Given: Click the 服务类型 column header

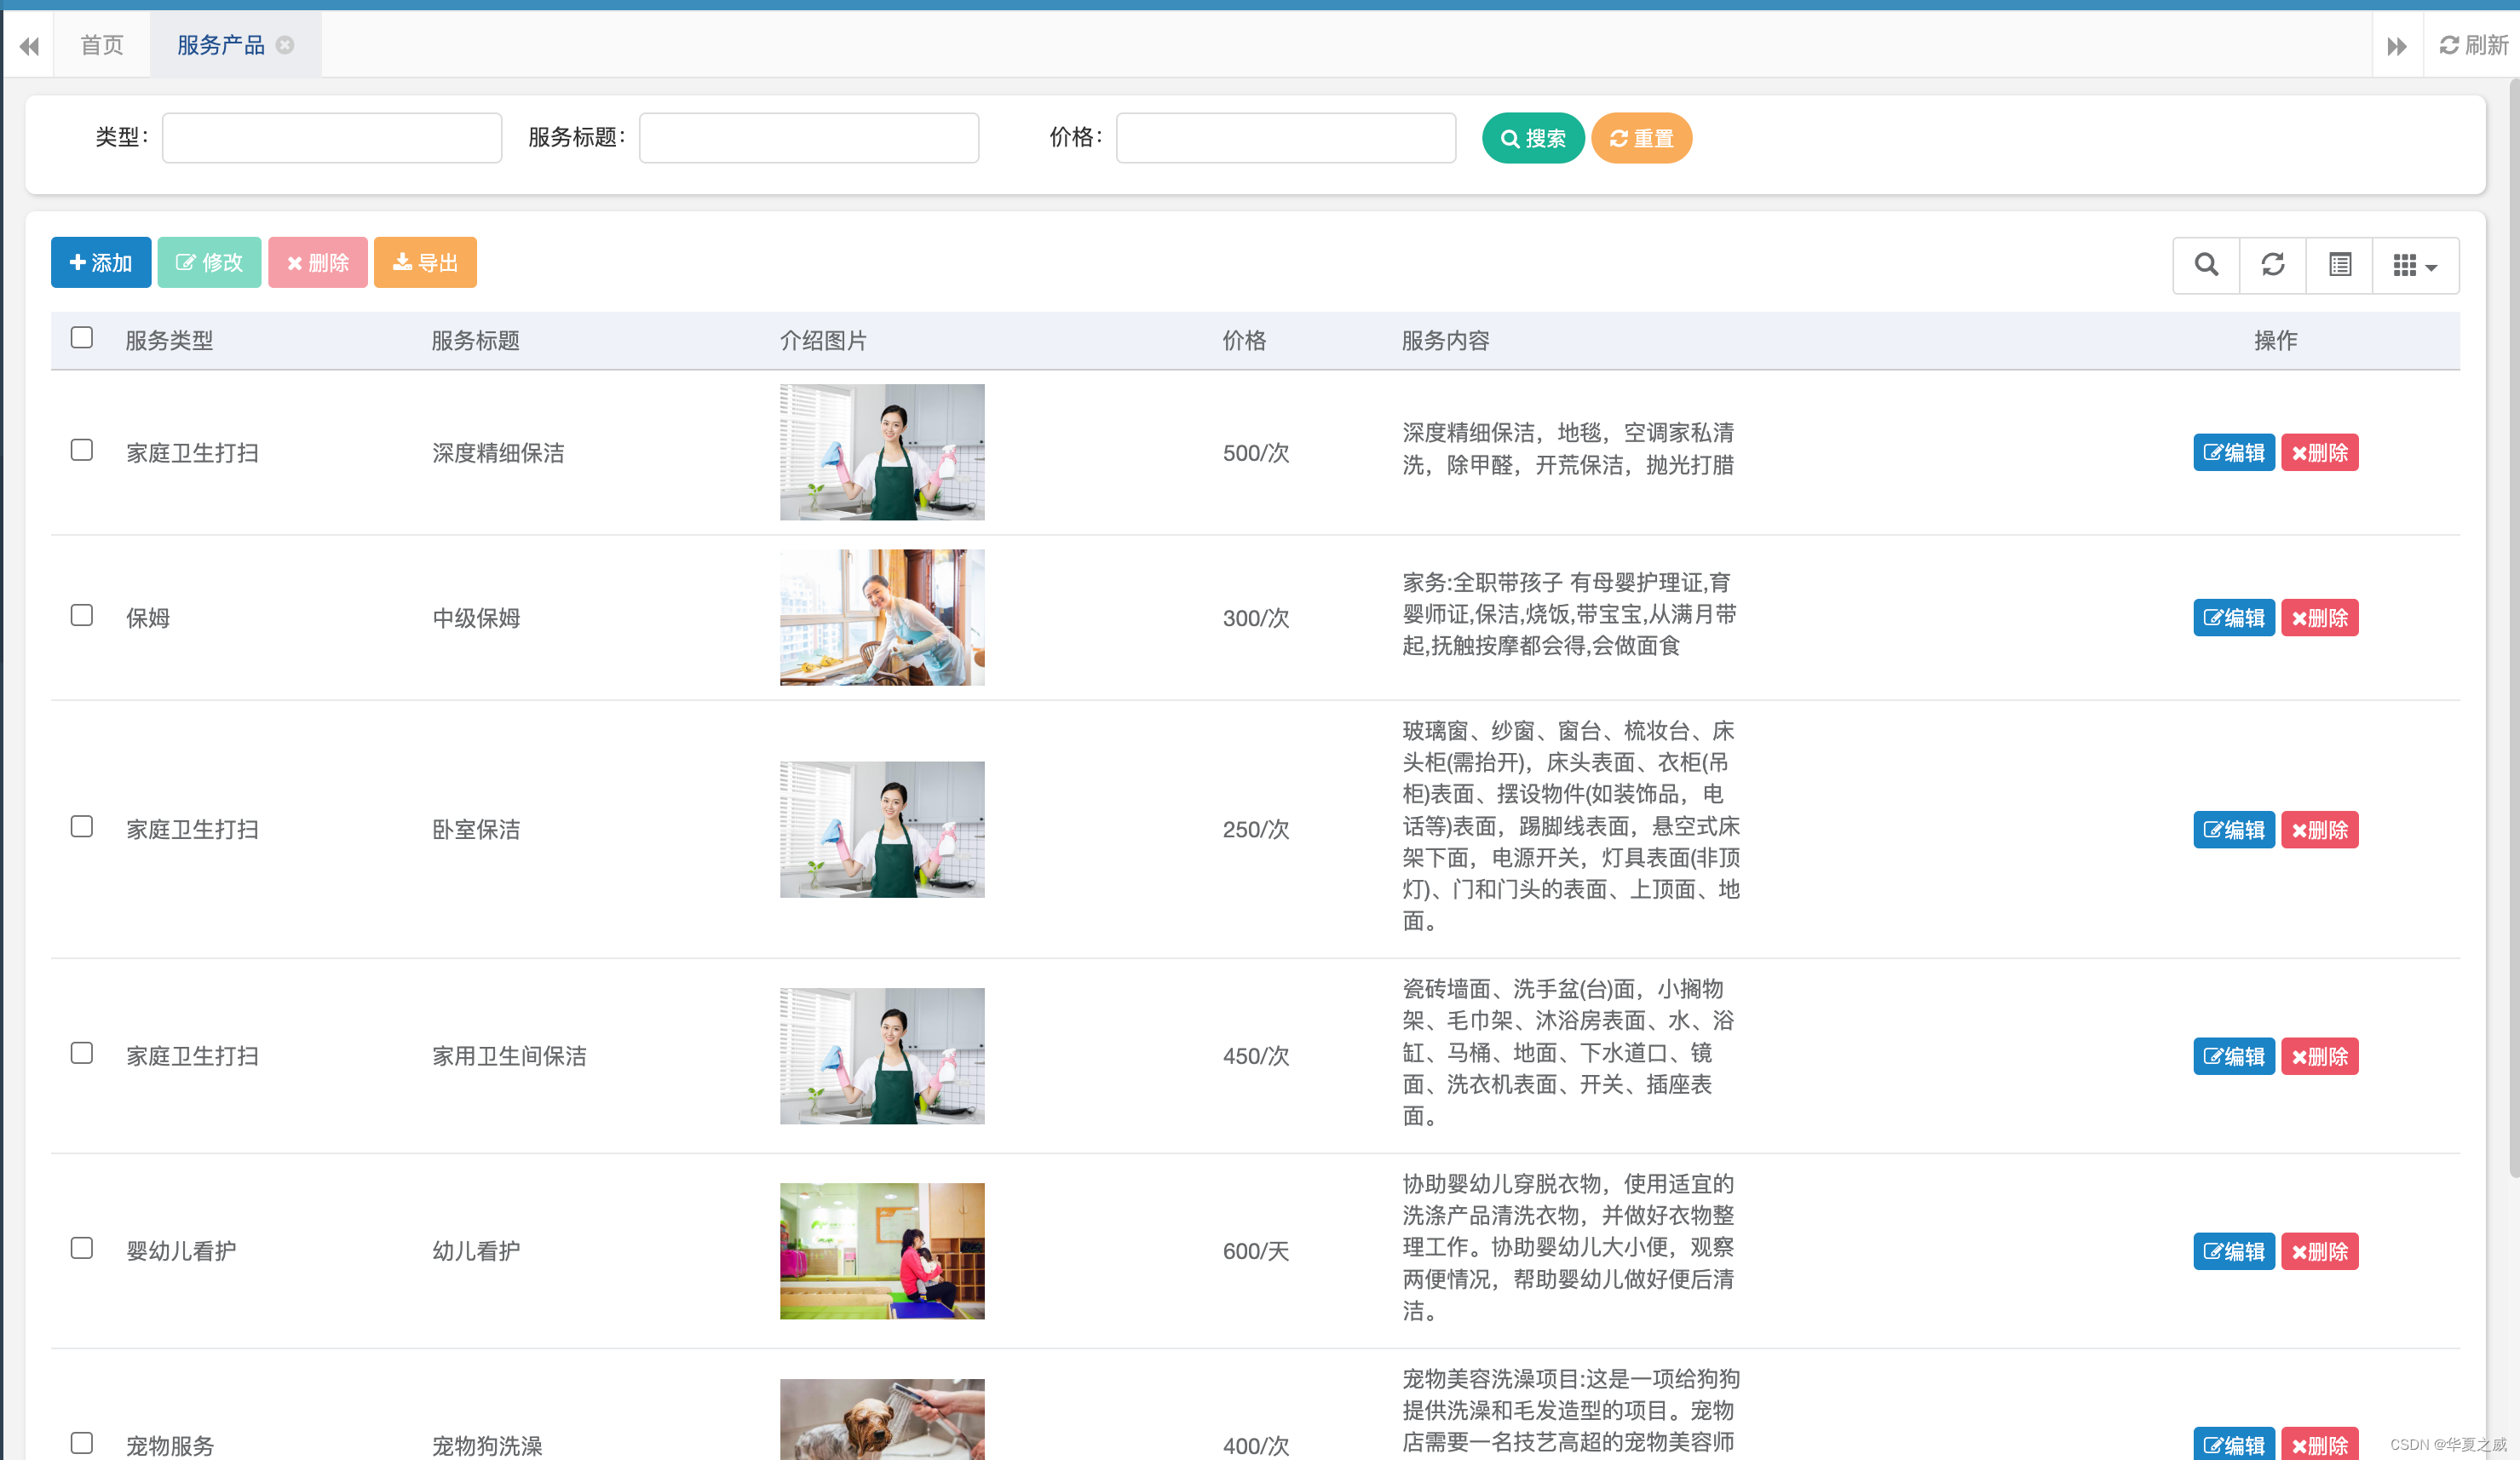Looking at the screenshot, I should [169, 340].
